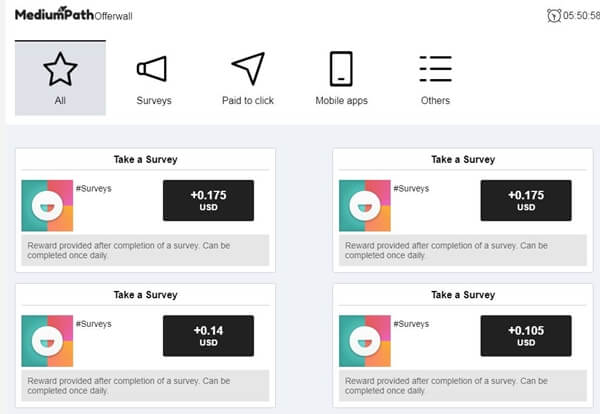Screen dimensions: 600x414
Task: Open the Mobile apps phone icon
Action: pyautogui.click(x=341, y=69)
